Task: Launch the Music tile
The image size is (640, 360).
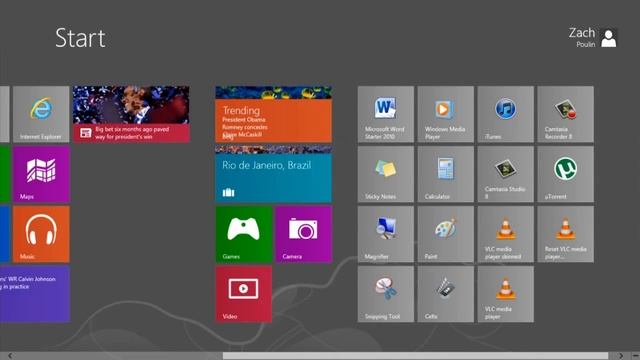Action: click(41, 234)
